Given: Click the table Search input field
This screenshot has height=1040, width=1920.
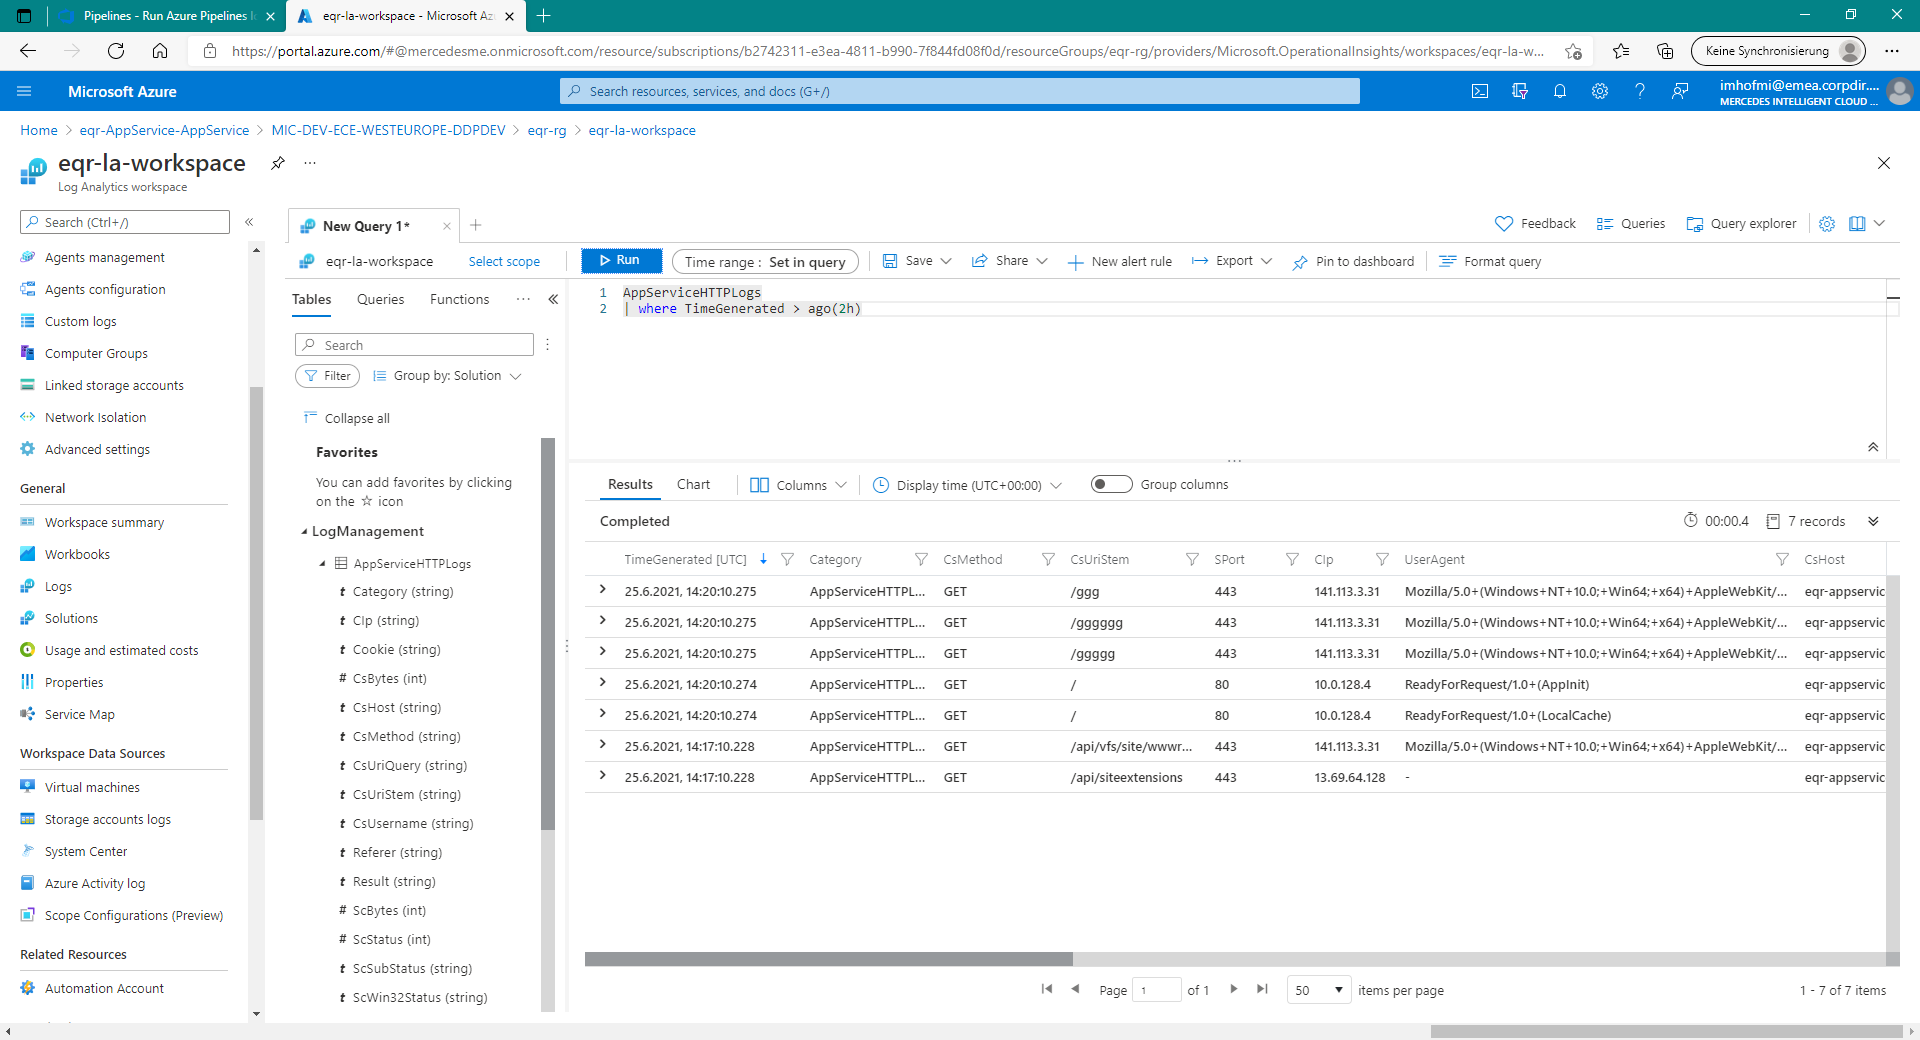Looking at the screenshot, I should click(x=414, y=345).
